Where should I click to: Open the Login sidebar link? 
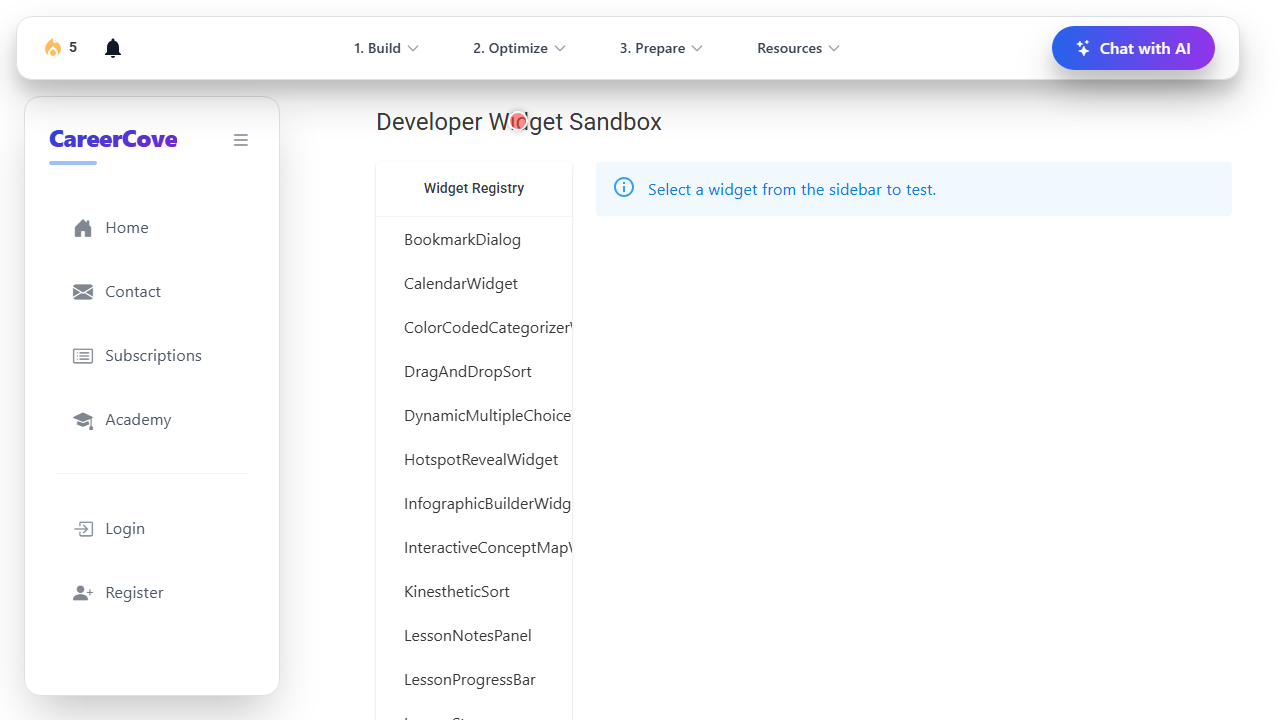152,529
